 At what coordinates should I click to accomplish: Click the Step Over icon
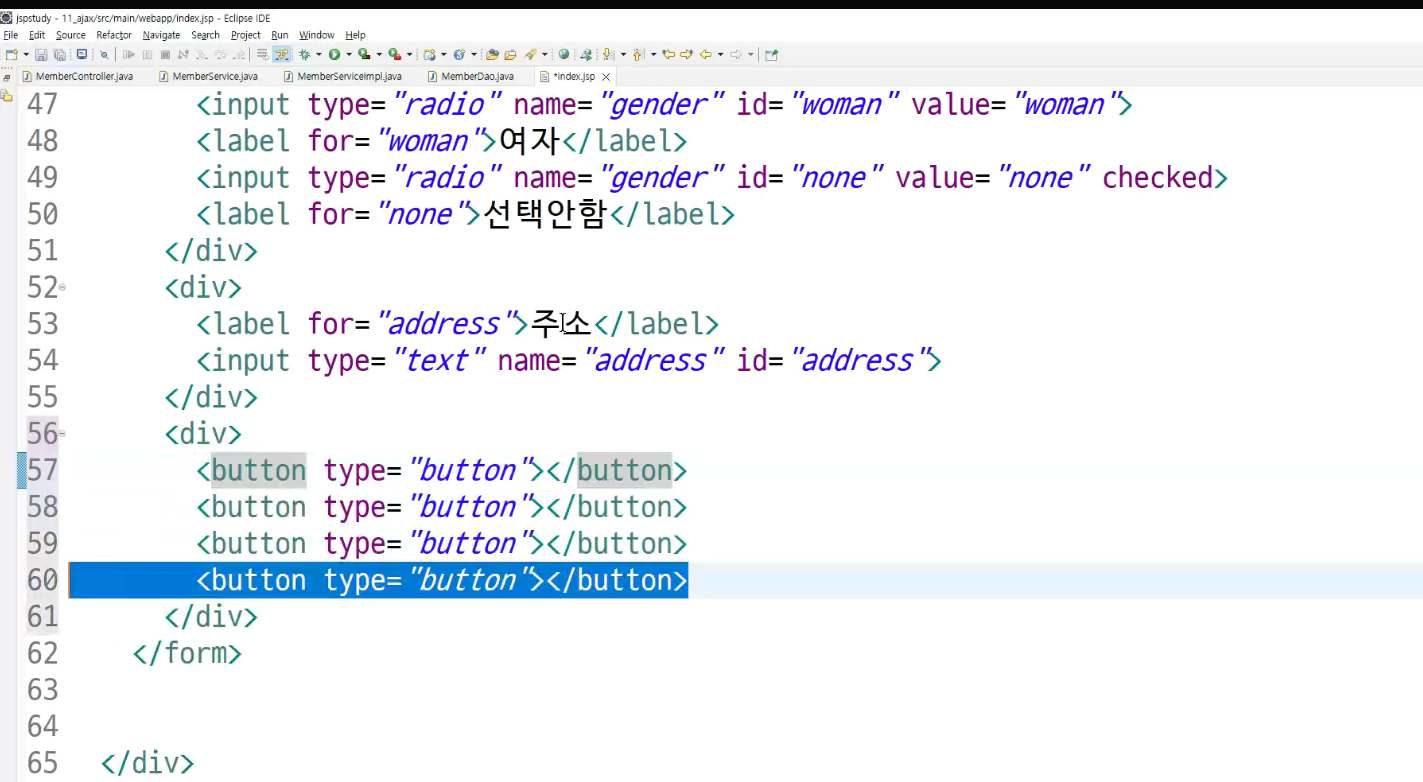click(220, 54)
